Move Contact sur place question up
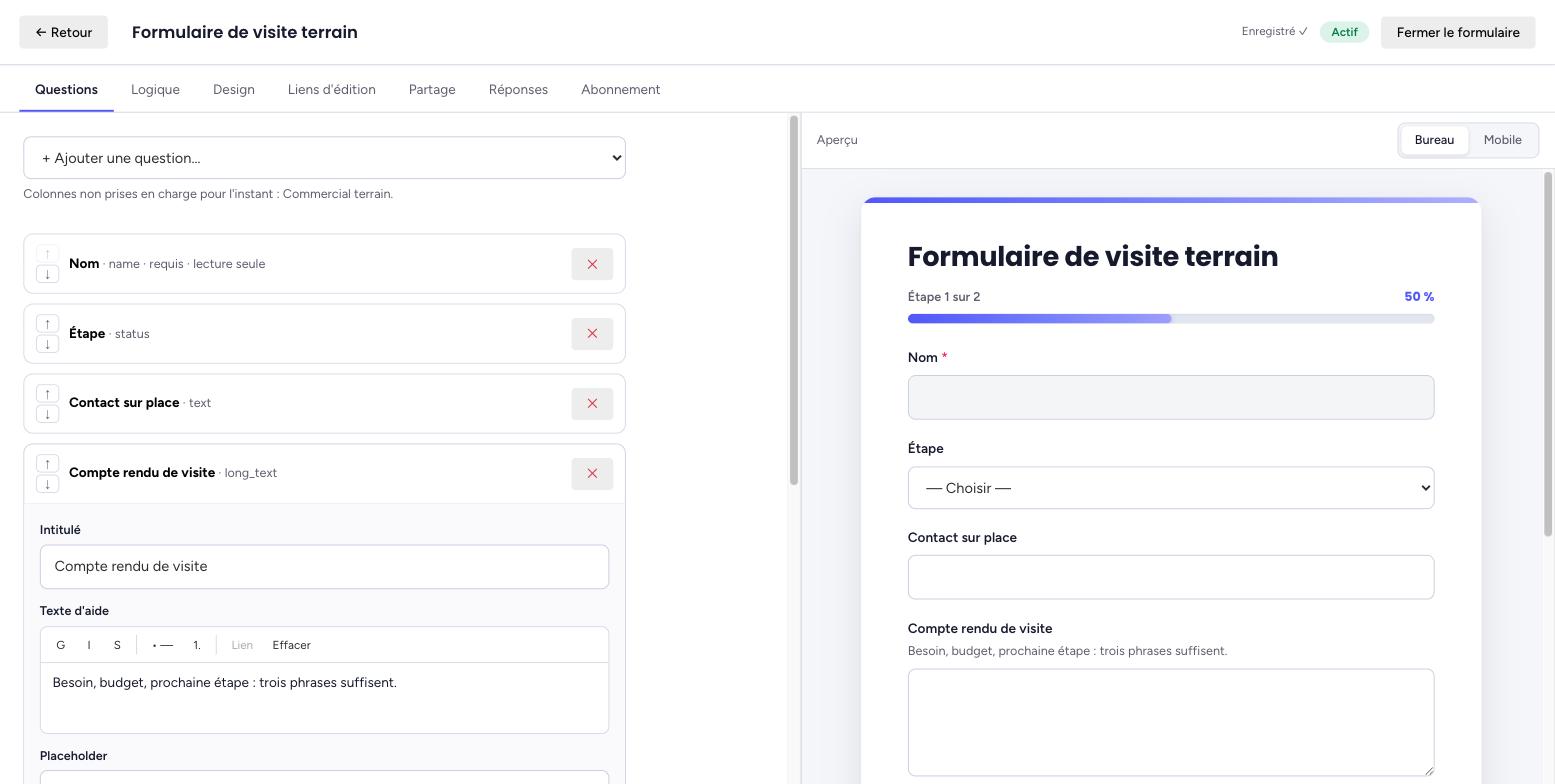 pyautogui.click(x=47, y=394)
